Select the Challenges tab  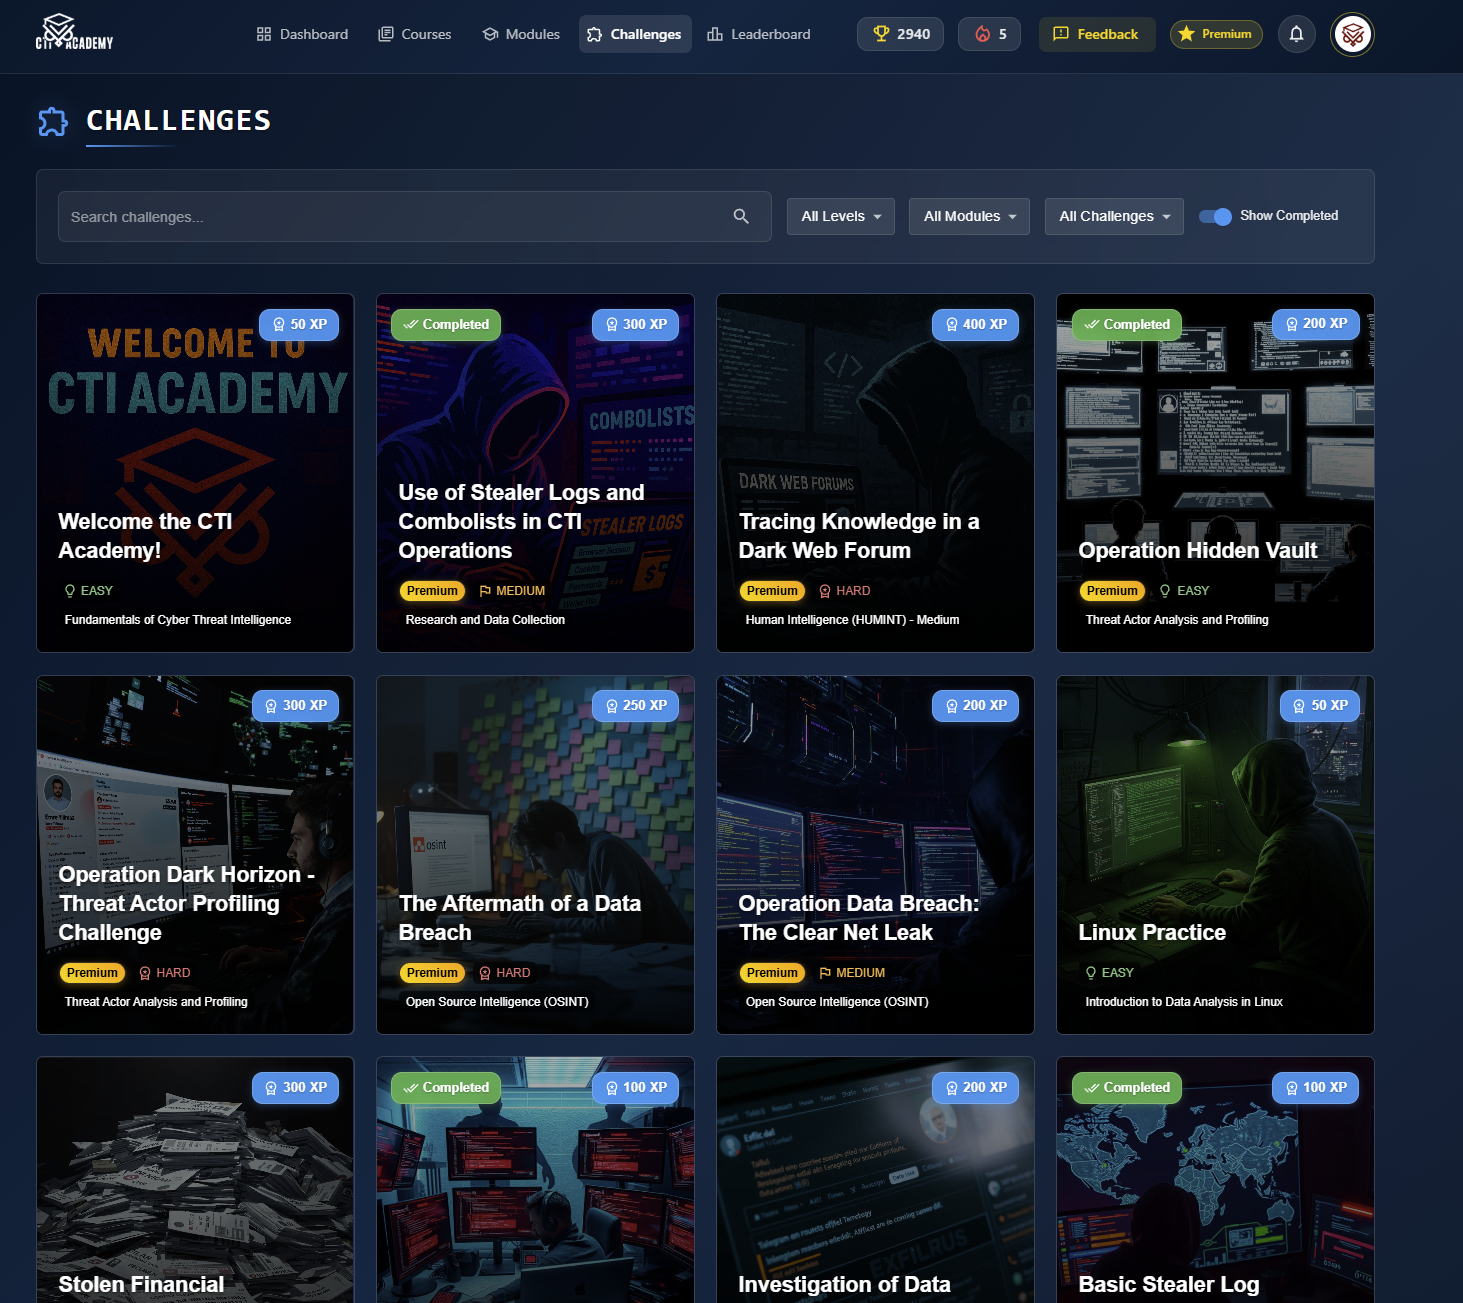[x=635, y=34]
